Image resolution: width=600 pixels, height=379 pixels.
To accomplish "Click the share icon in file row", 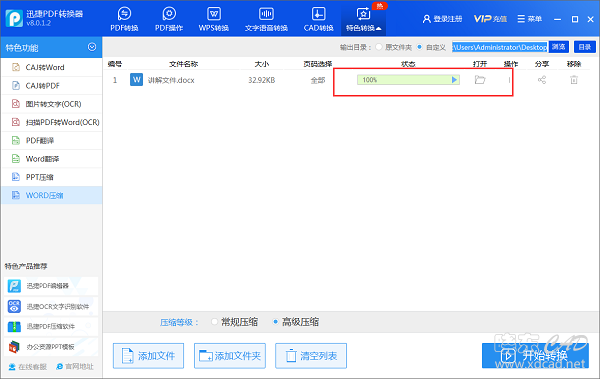I will 542,80.
